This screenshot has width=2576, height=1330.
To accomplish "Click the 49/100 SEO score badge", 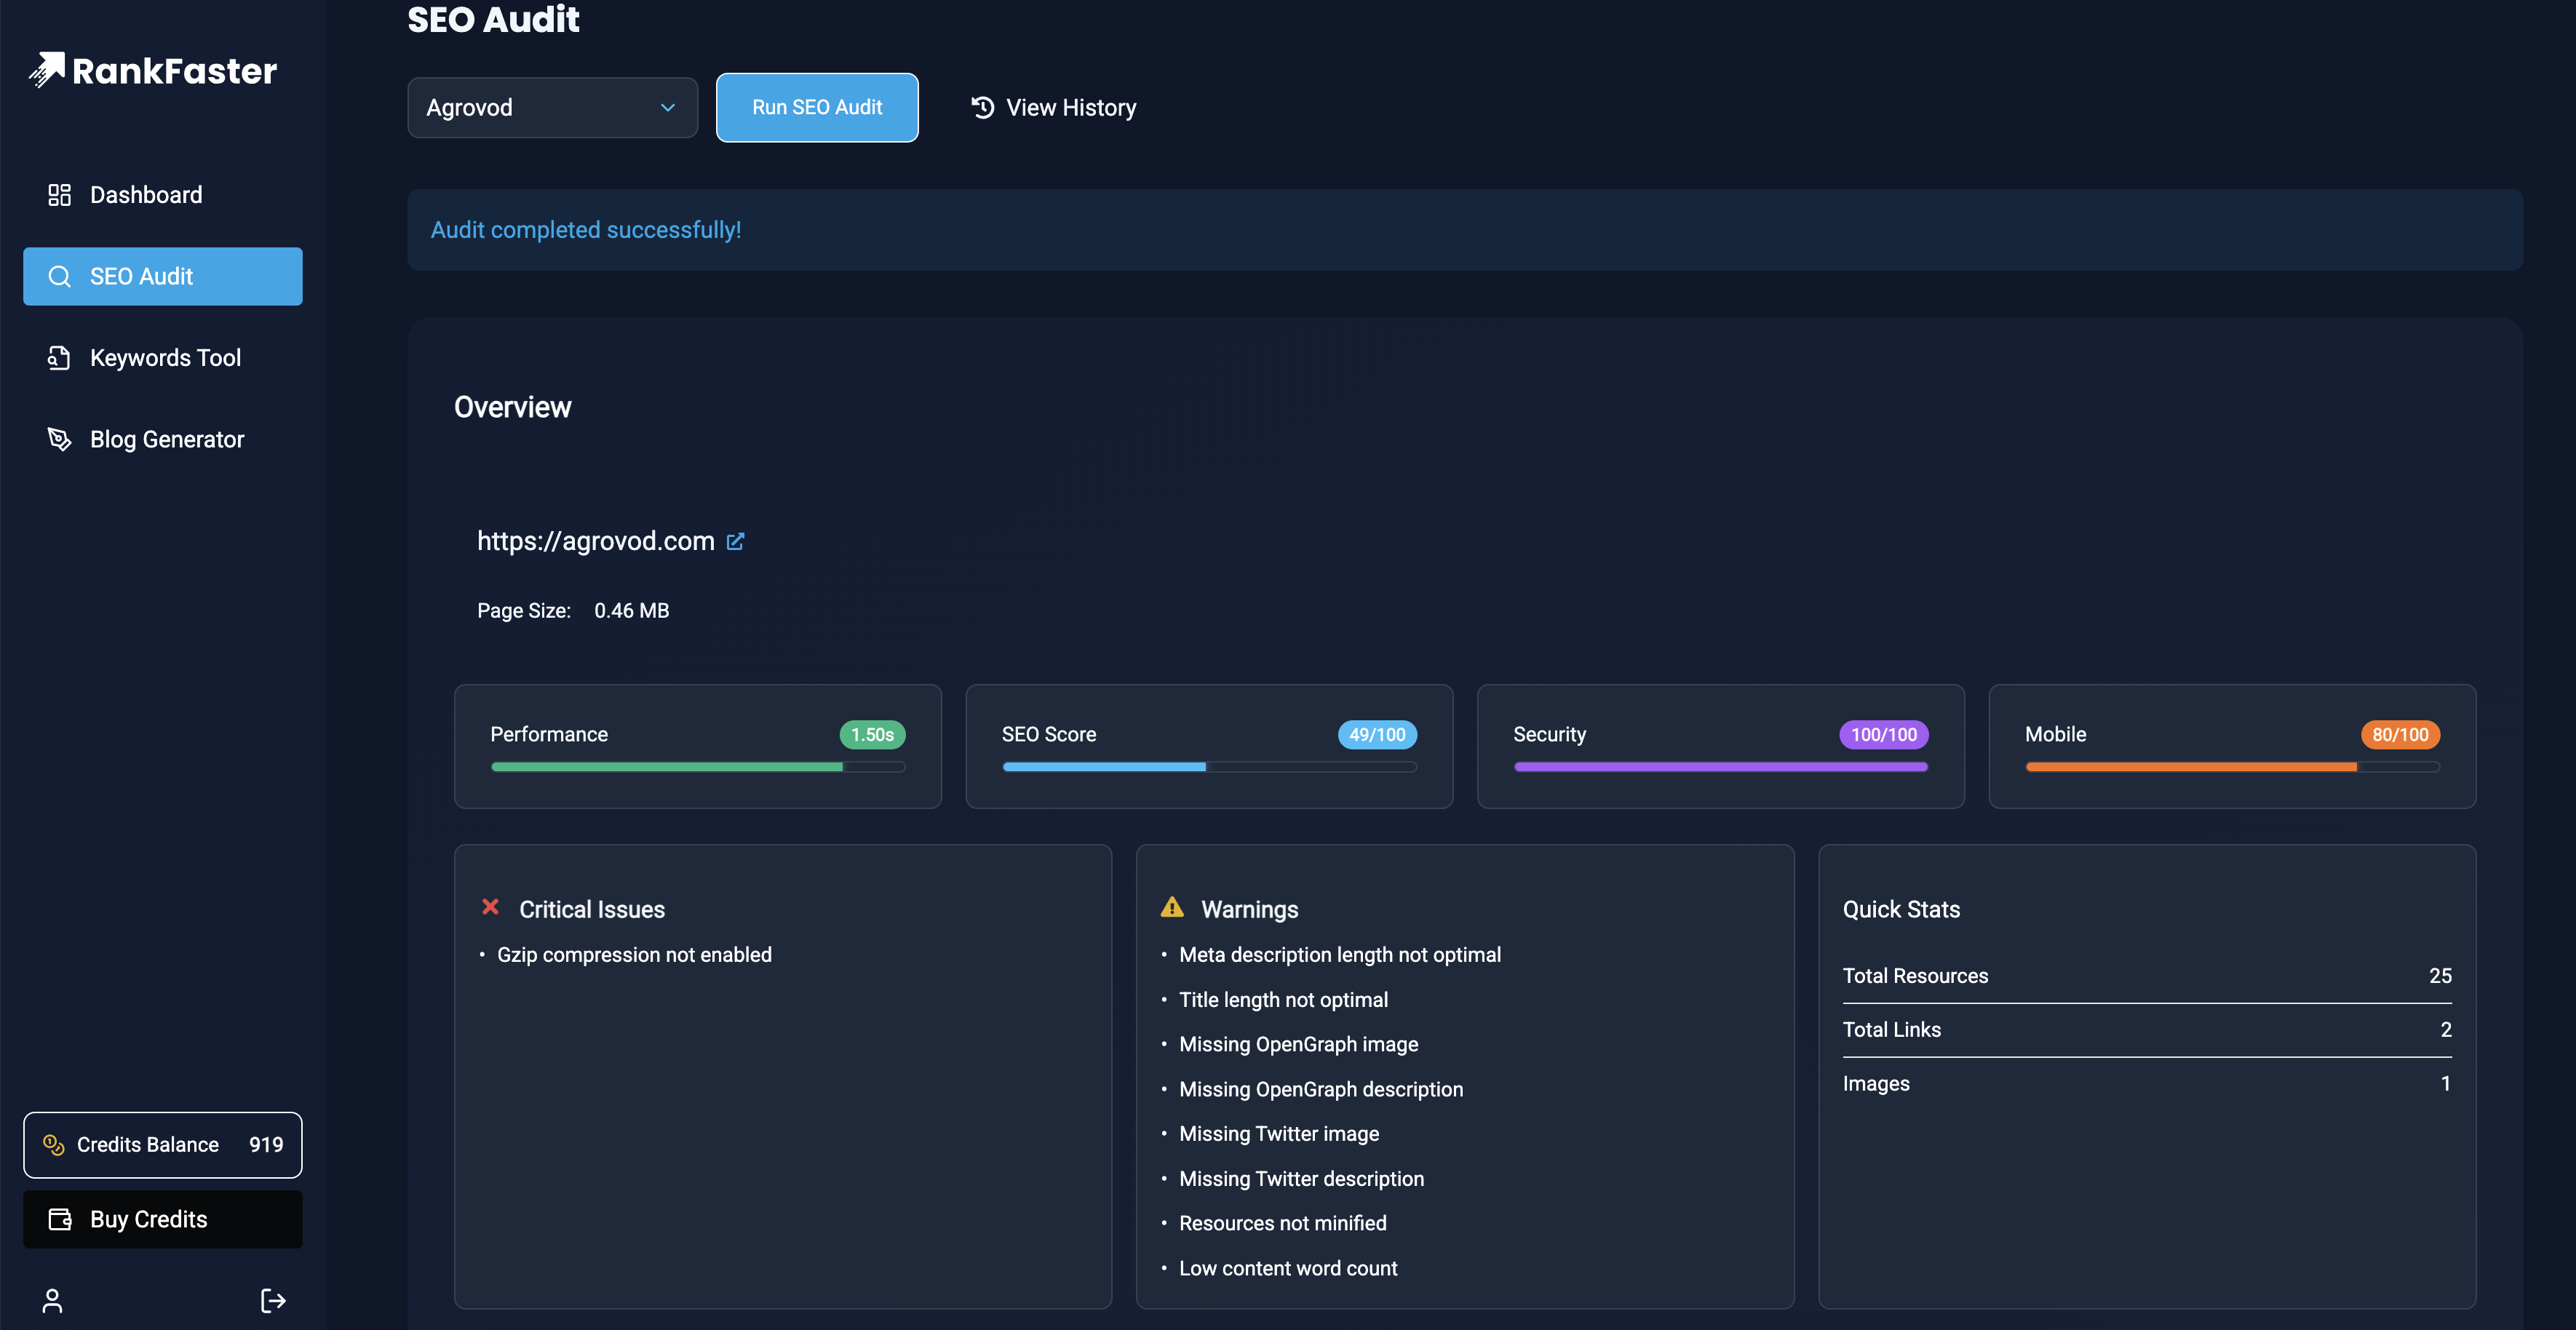I will 1377,735.
